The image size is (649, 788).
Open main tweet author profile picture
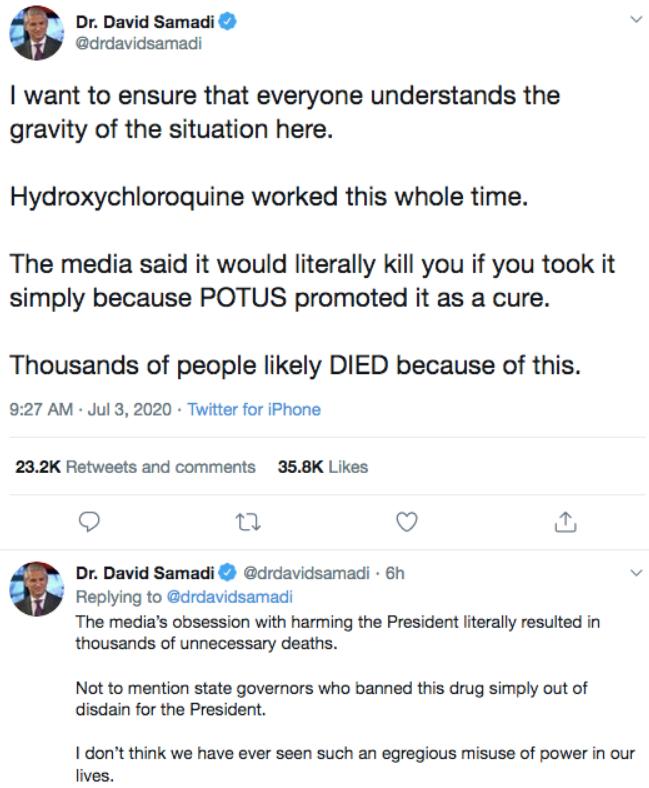pos(37,34)
